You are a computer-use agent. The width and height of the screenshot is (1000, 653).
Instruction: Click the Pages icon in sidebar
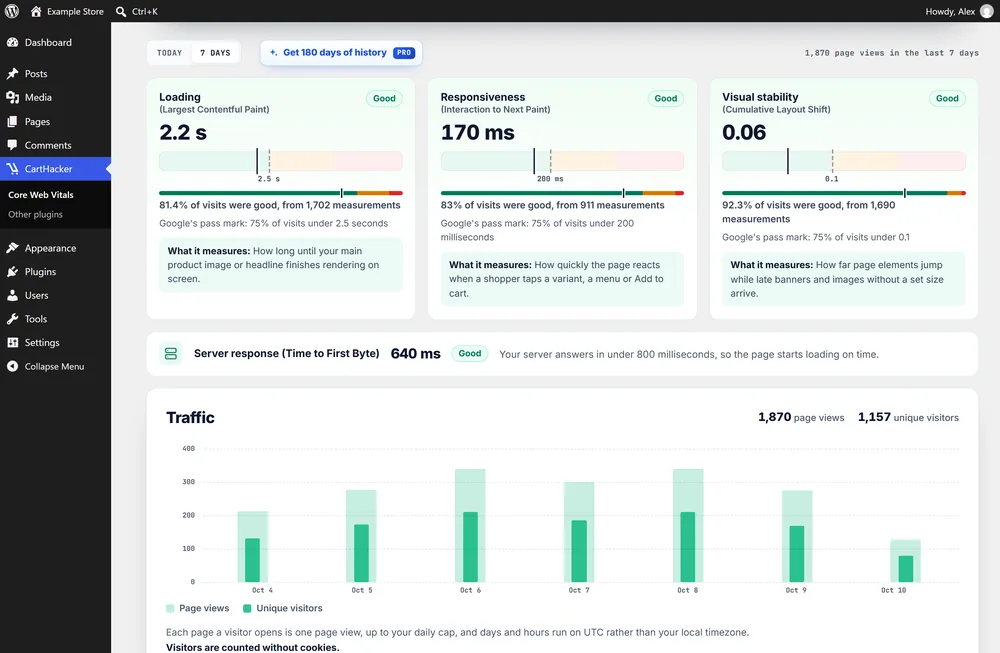[x=12, y=121]
